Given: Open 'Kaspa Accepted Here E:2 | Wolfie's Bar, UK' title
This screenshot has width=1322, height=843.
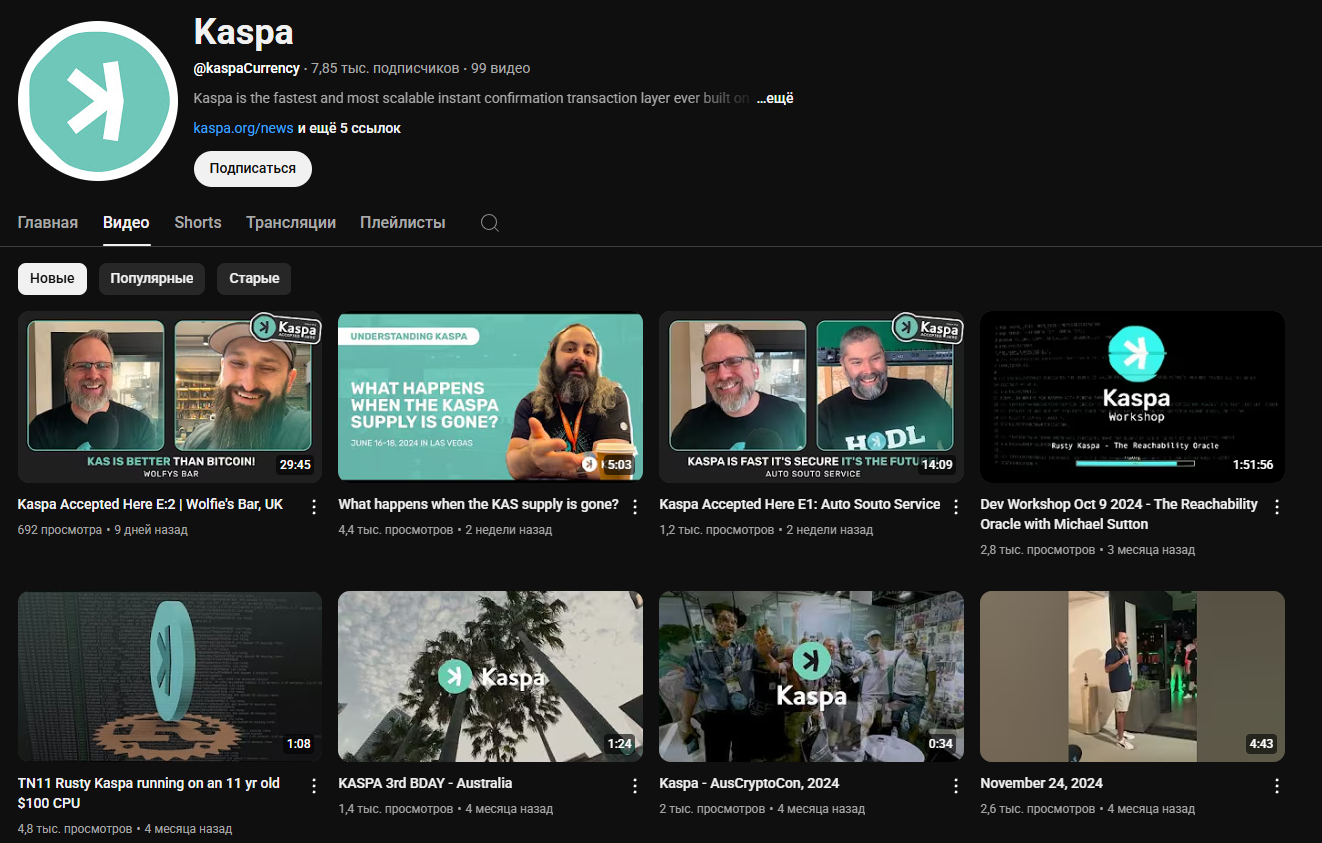Looking at the screenshot, I should pyautogui.click(x=150, y=505).
